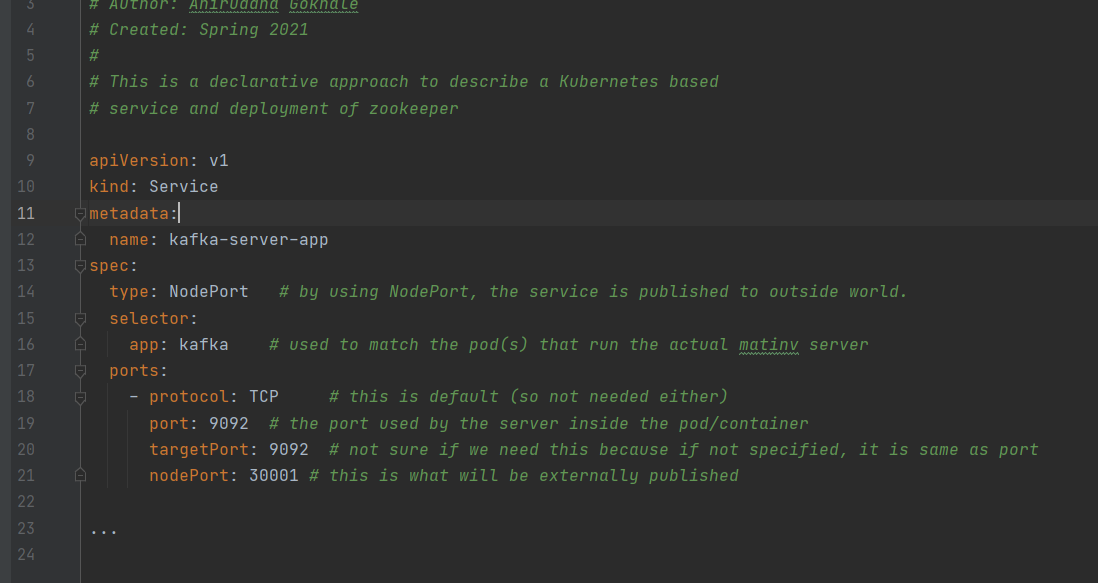Fold the protocol list item marker

pyautogui.click(x=80, y=397)
